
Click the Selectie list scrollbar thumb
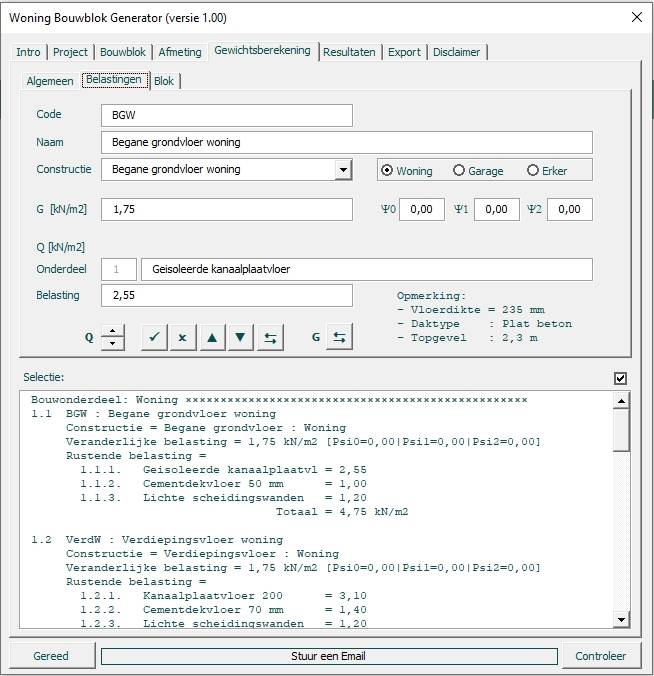(621, 430)
